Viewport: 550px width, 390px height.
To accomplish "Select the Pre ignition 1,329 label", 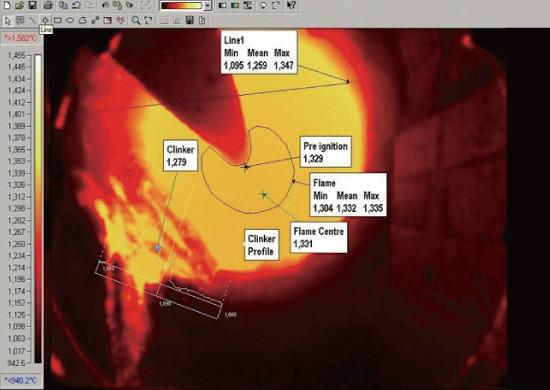I will click(326, 152).
